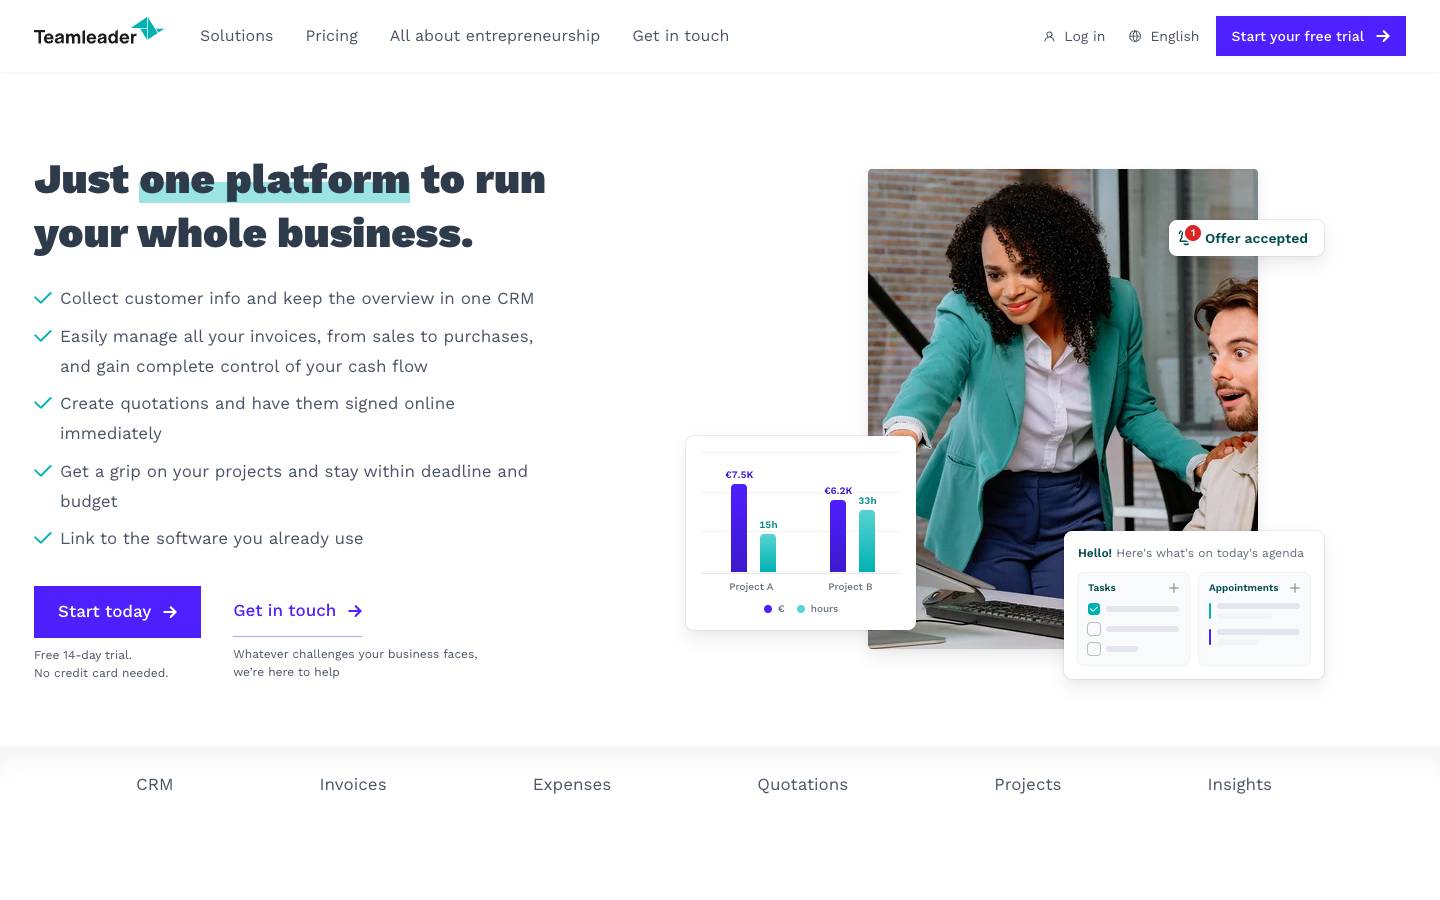Click the checked checkbox in Tasks card
The image size is (1440, 900).
coord(1094,609)
